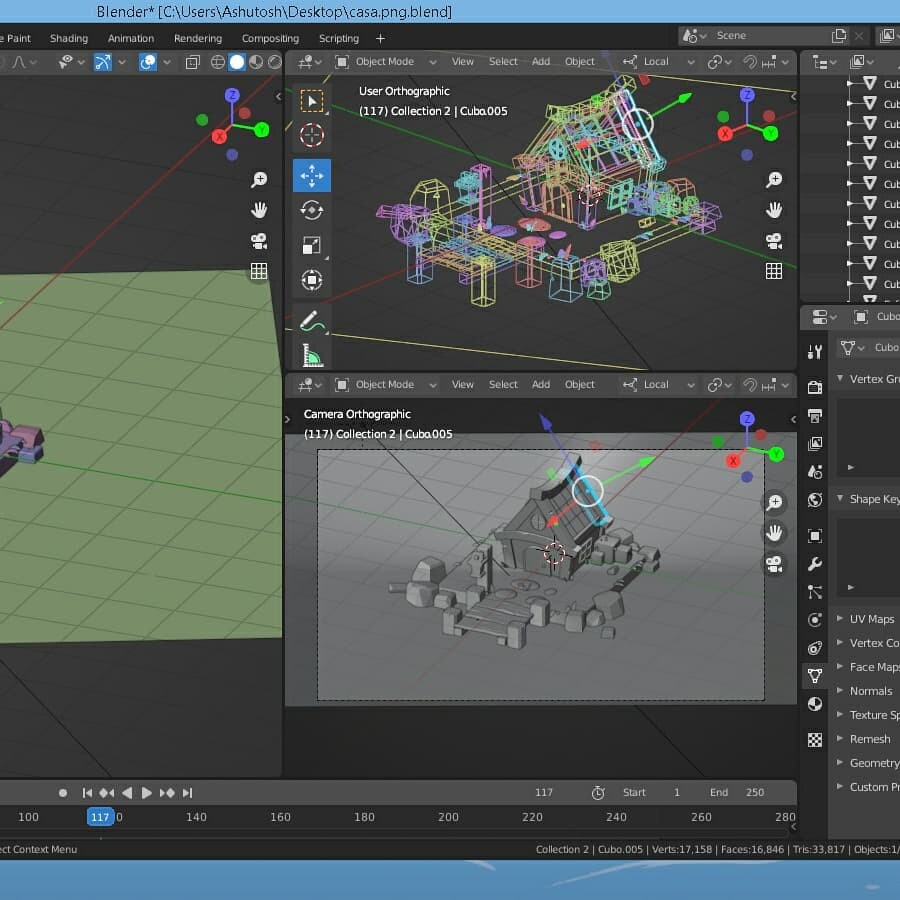Click the Scene name field
This screenshot has height=900, width=900.
coord(769,36)
